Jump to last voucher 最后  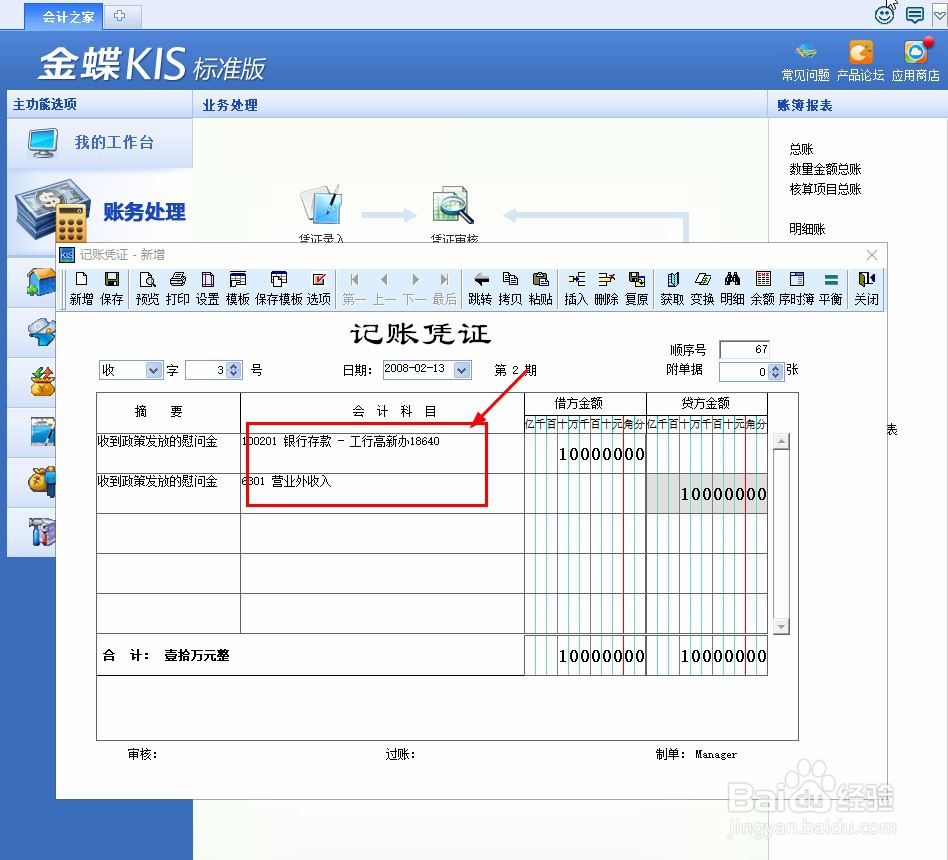click(x=444, y=288)
